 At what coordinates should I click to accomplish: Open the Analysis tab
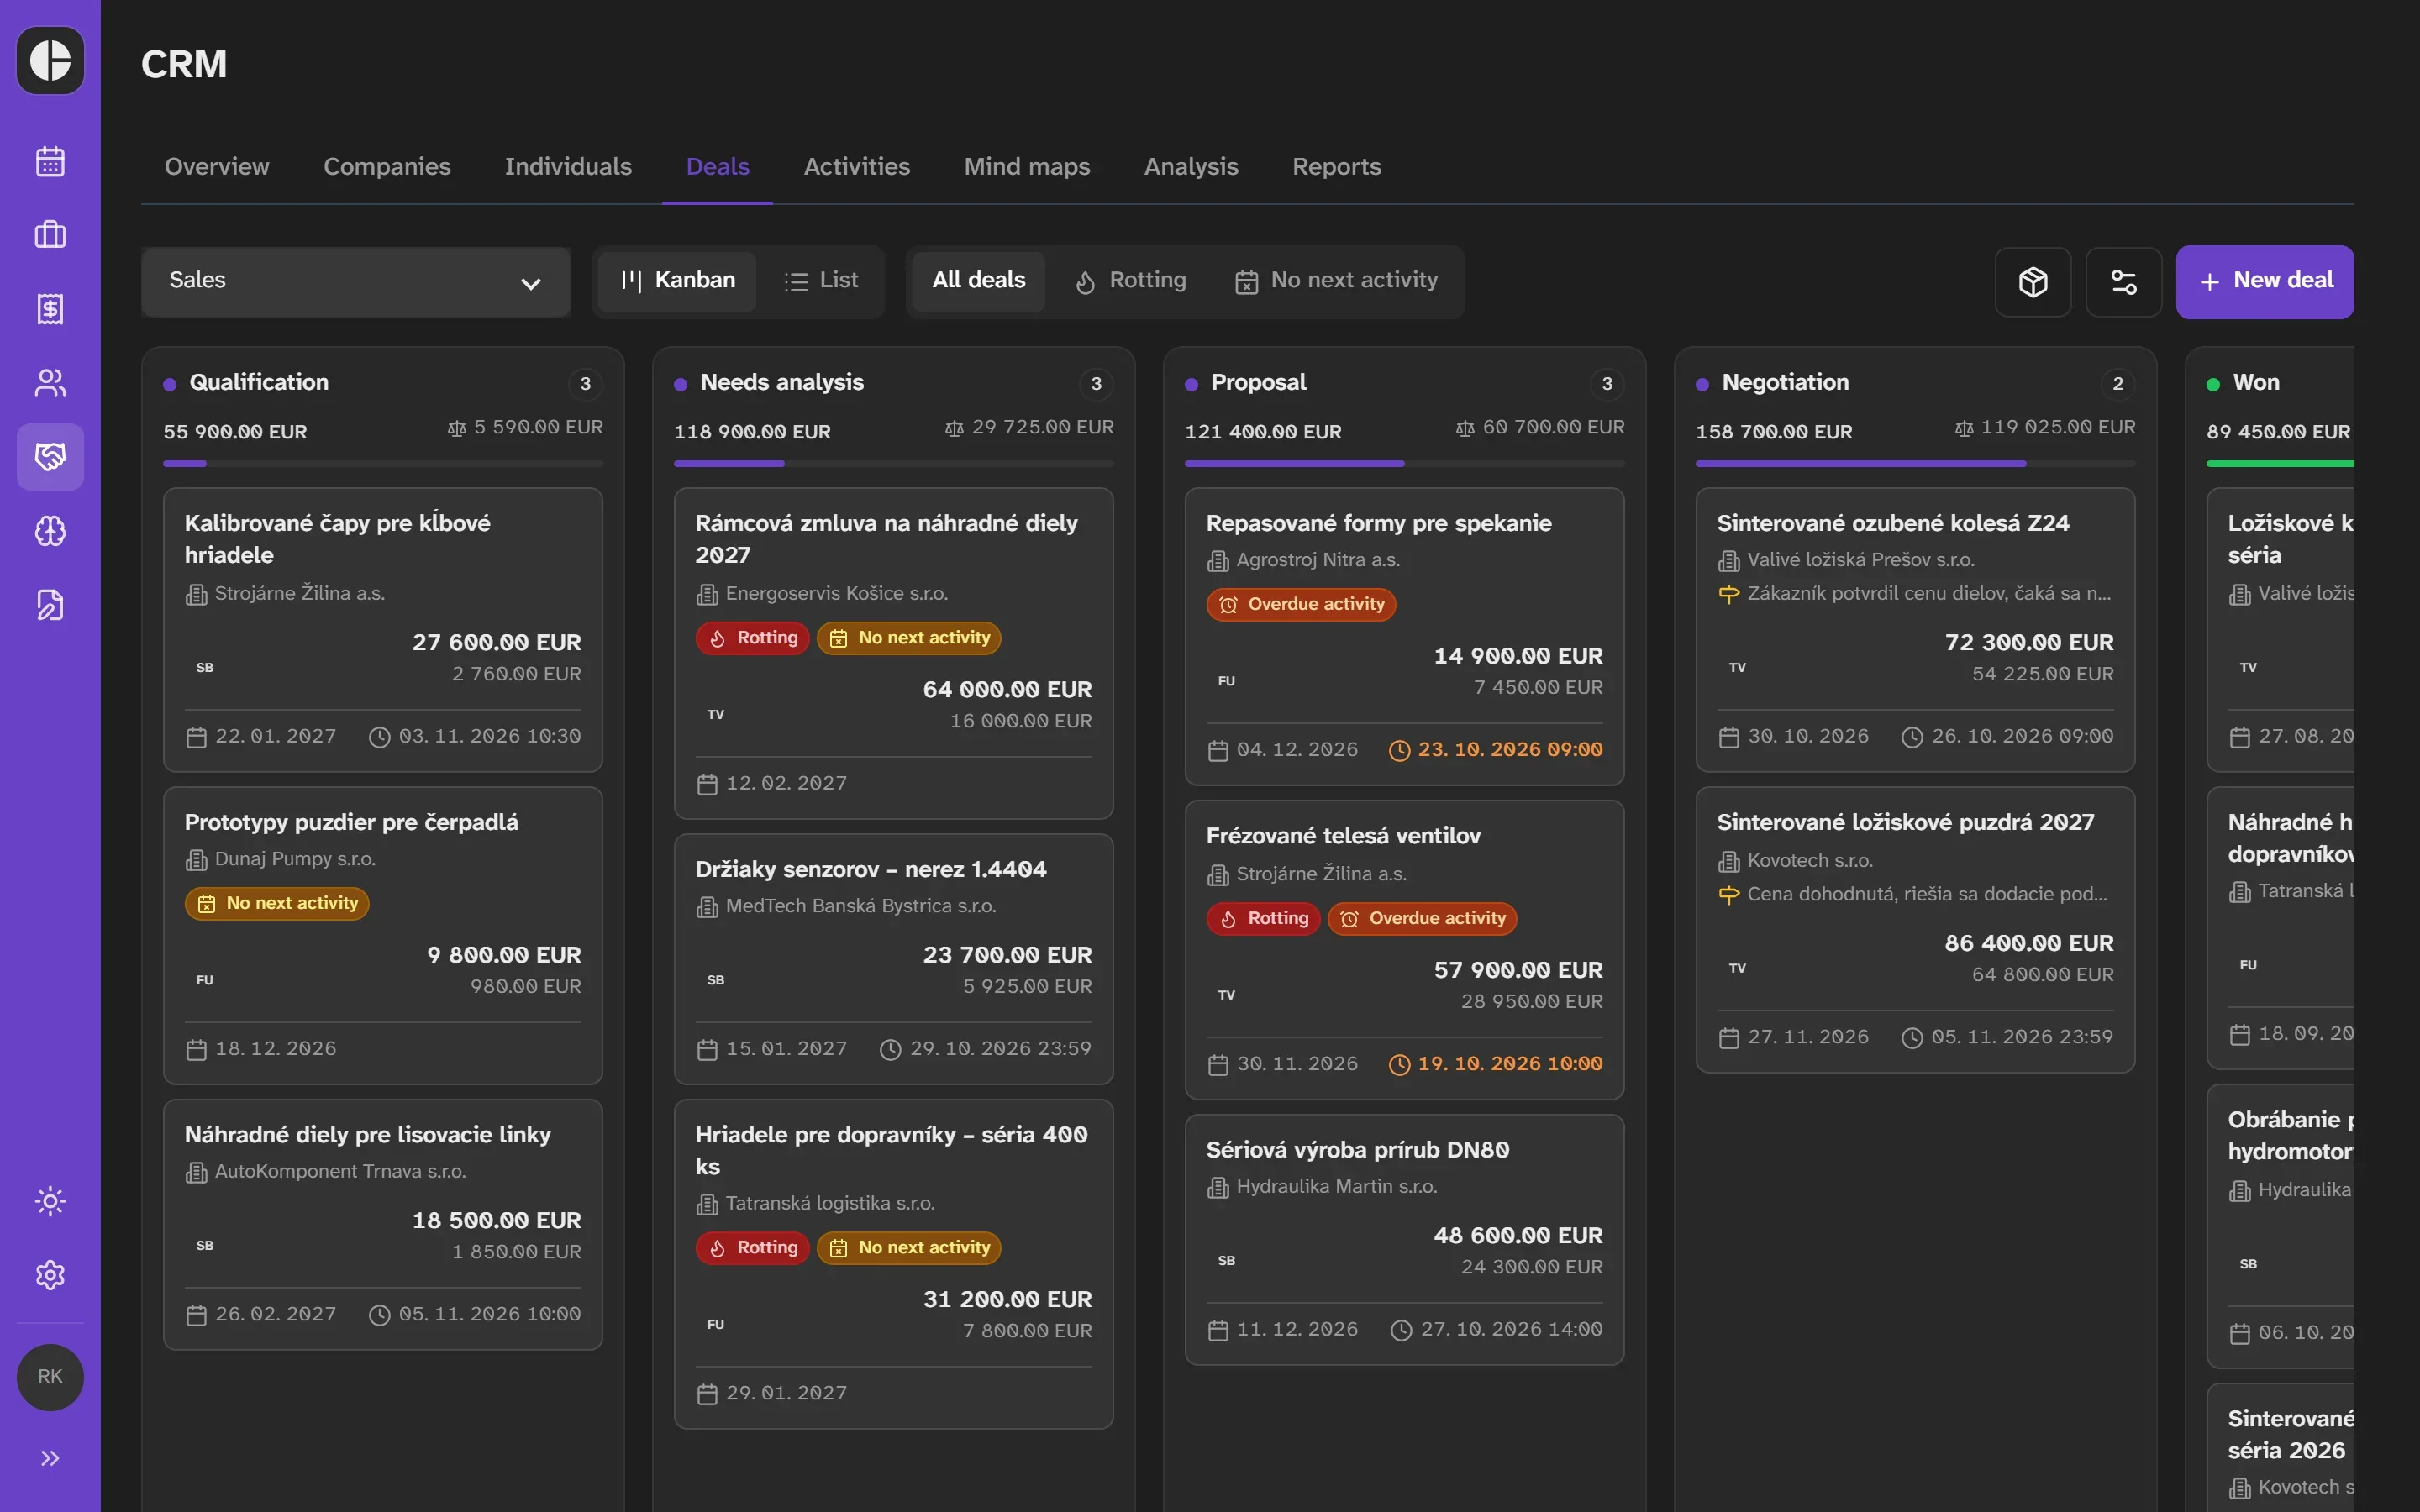pyautogui.click(x=1191, y=167)
